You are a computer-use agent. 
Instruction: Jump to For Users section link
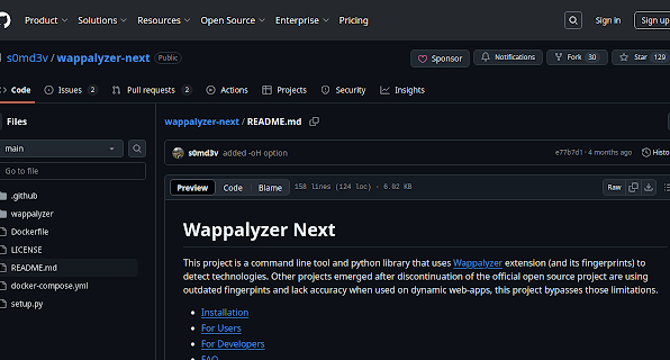[221, 328]
